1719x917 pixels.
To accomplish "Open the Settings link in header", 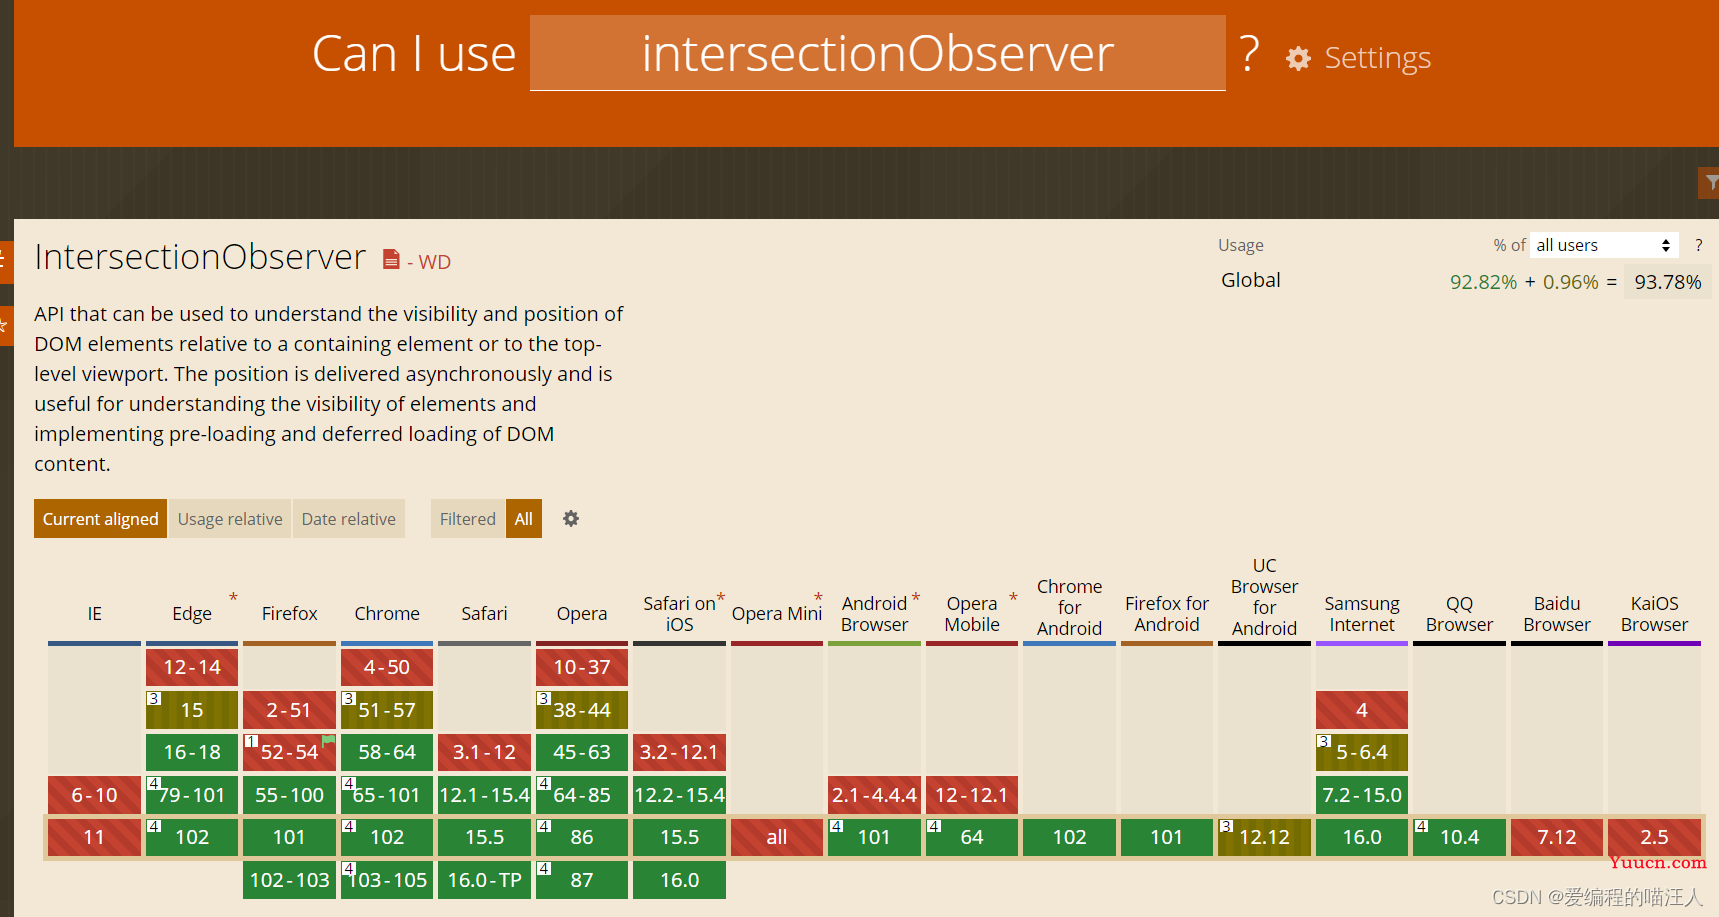I will click(x=1377, y=58).
